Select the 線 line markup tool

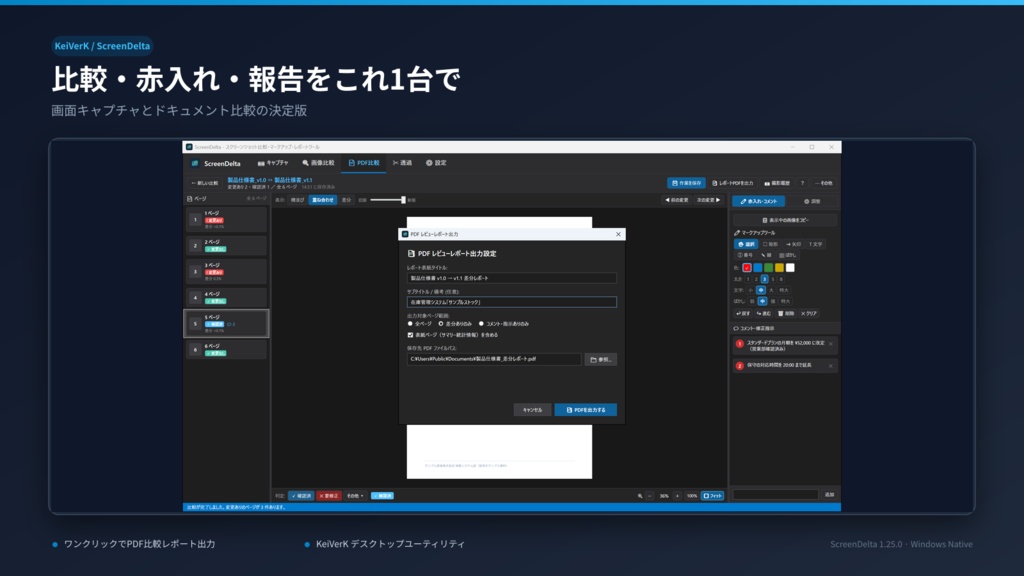[x=766, y=255]
